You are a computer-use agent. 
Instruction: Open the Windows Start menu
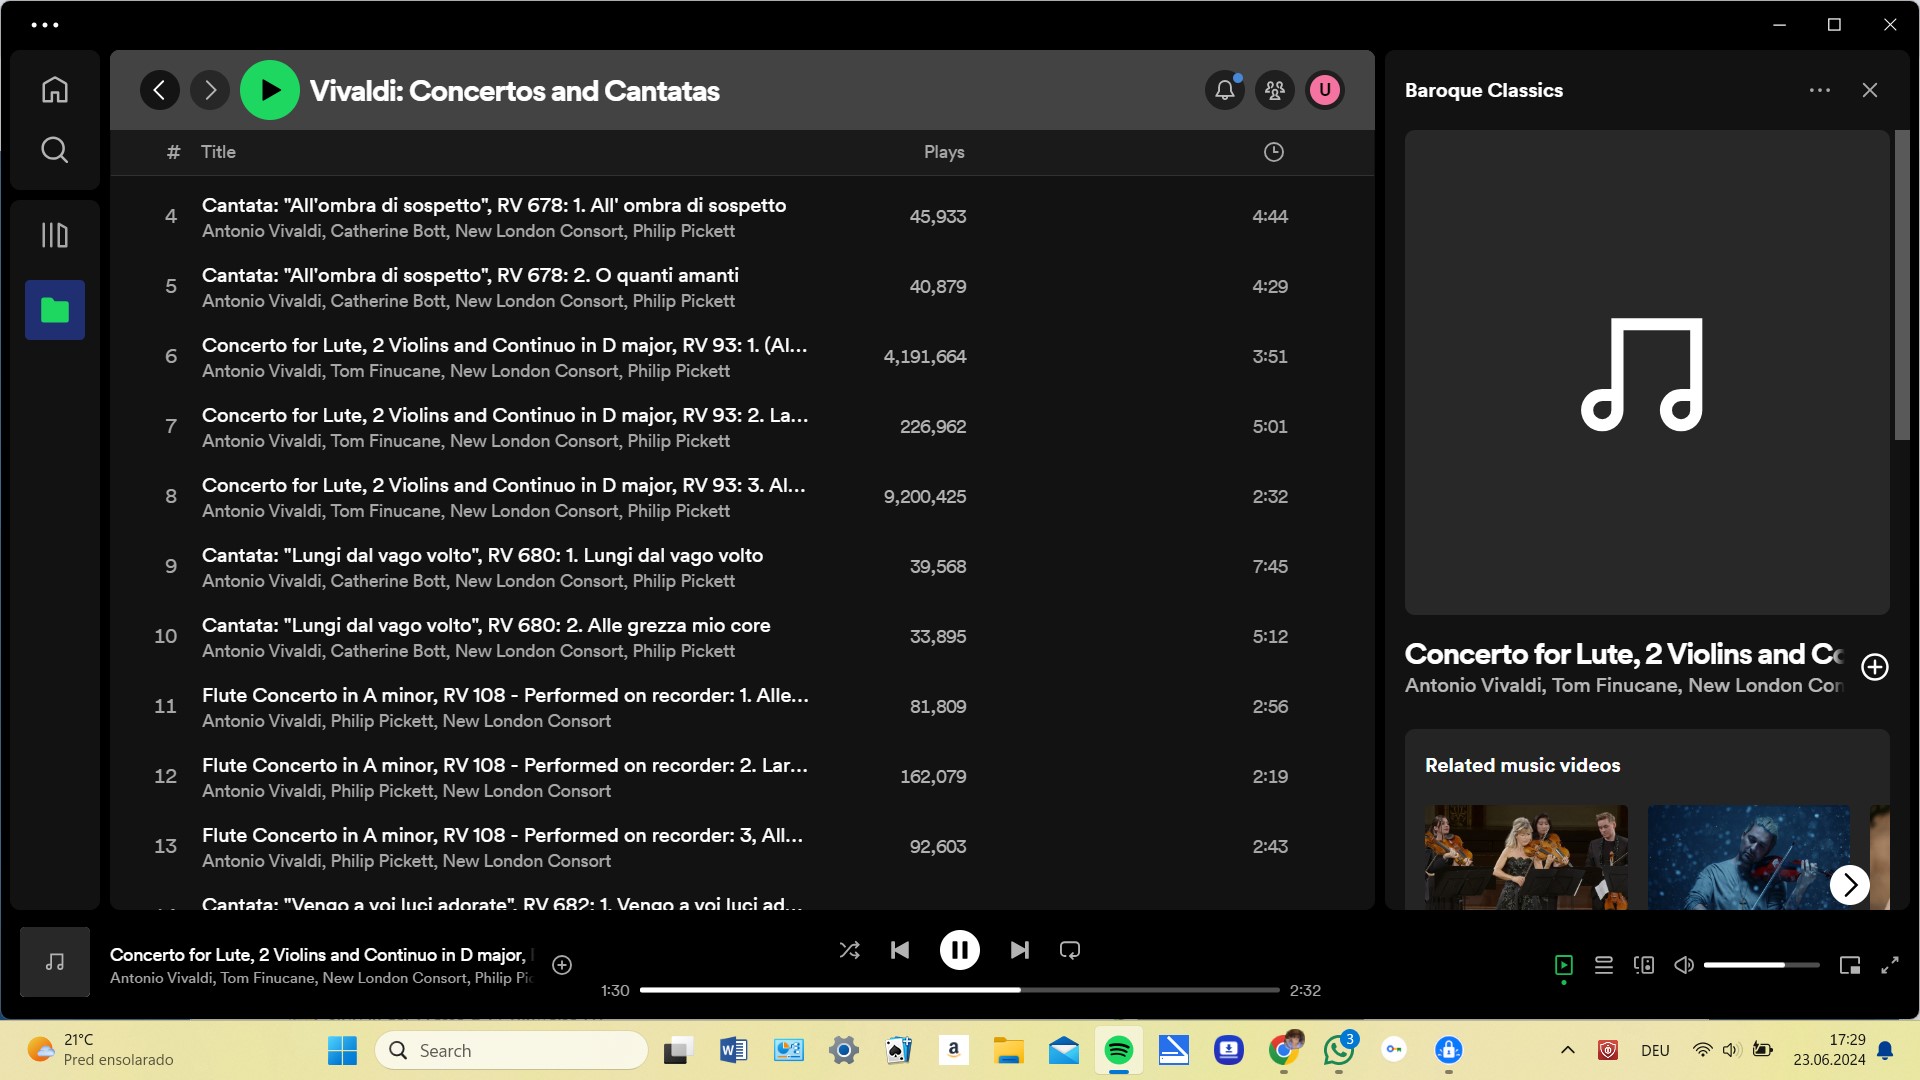342,1050
